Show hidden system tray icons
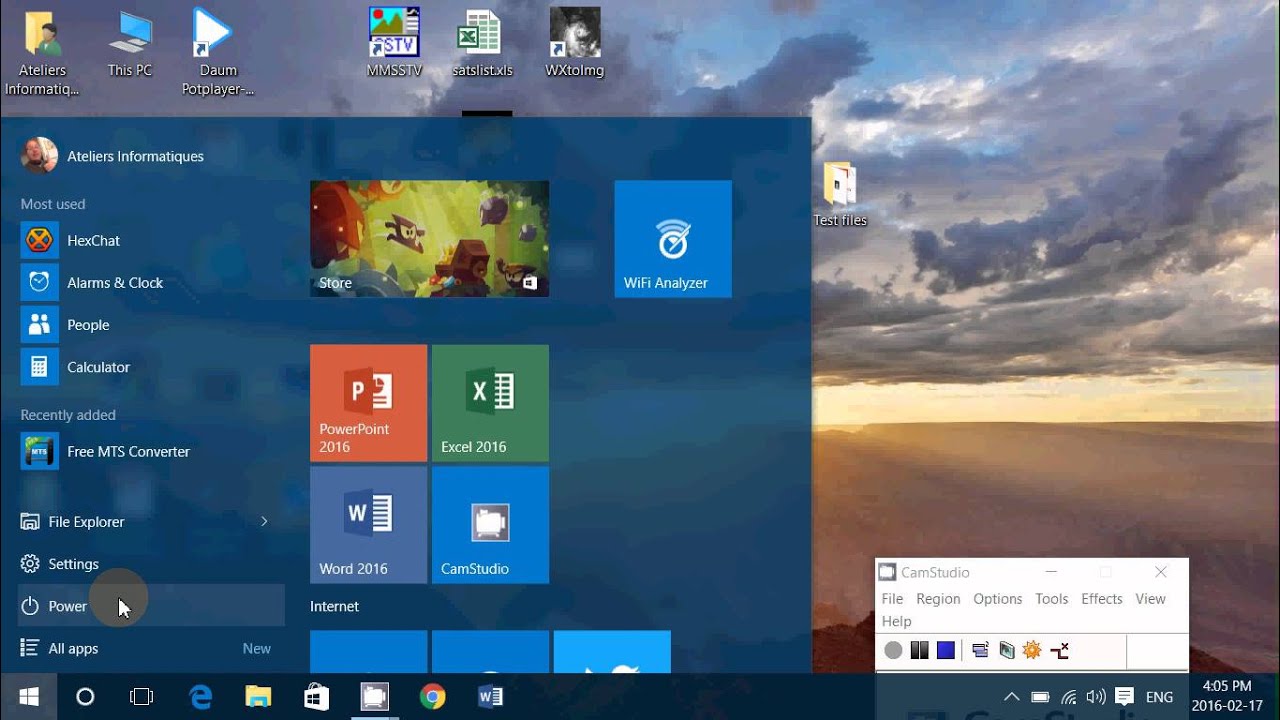 [1012, 697]
